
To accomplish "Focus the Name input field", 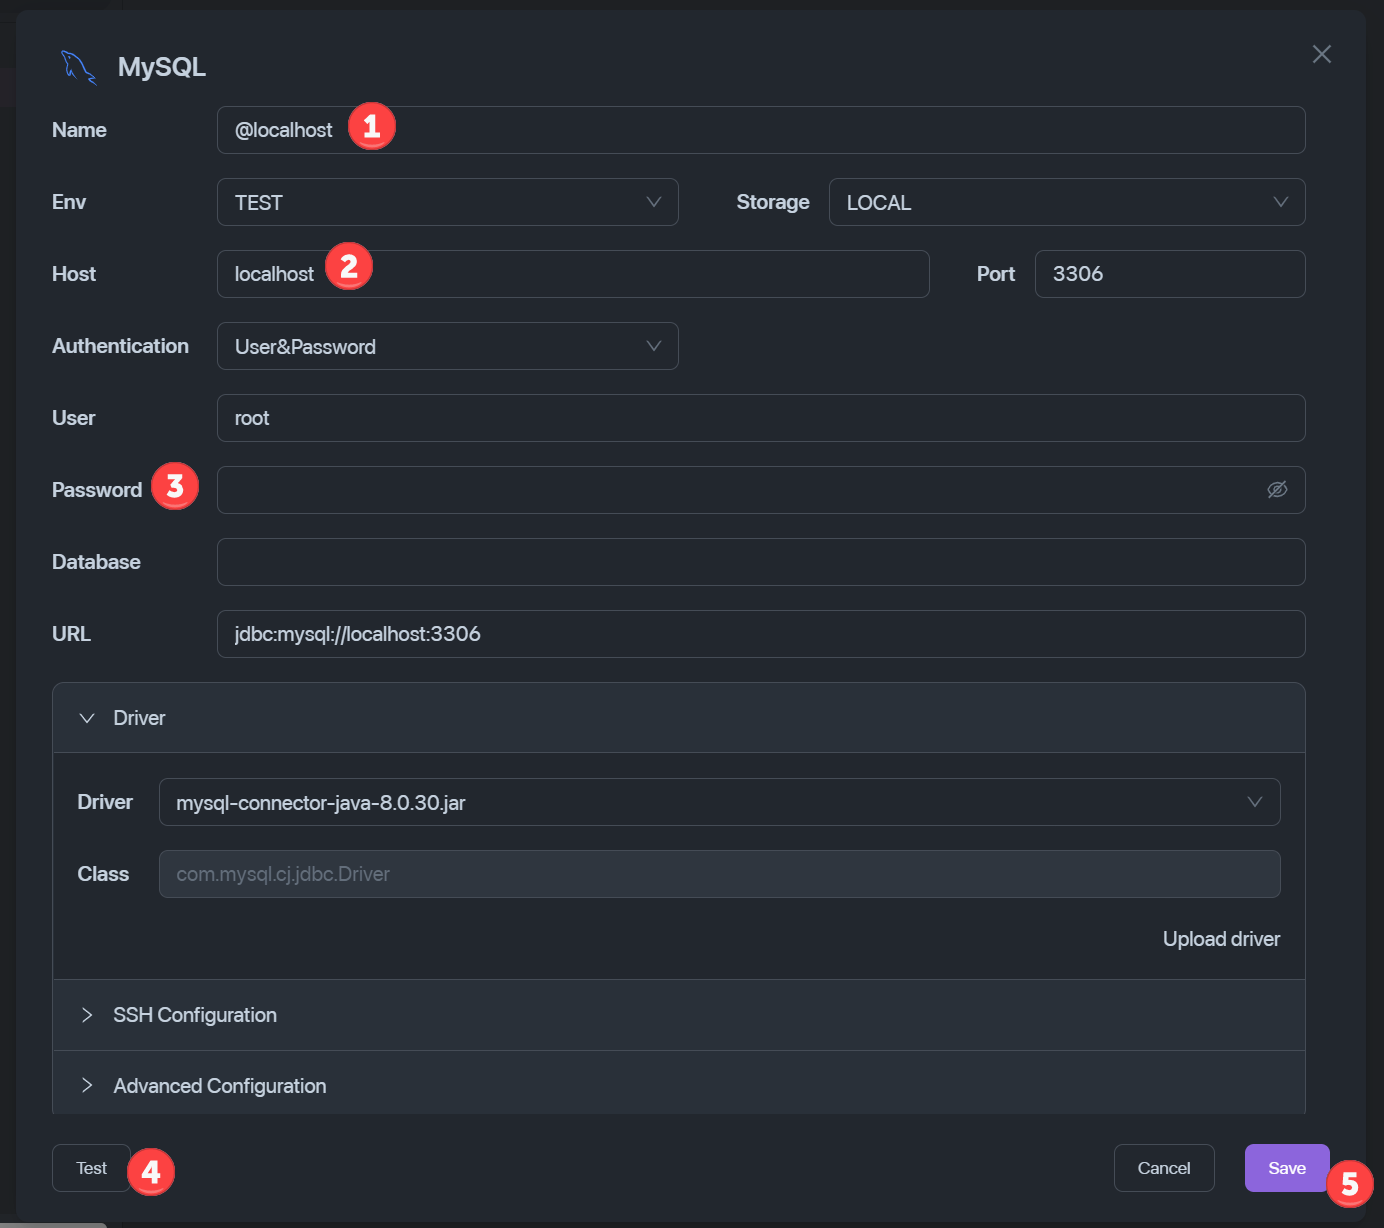I will pyautogui.click(x=761, y=130).
